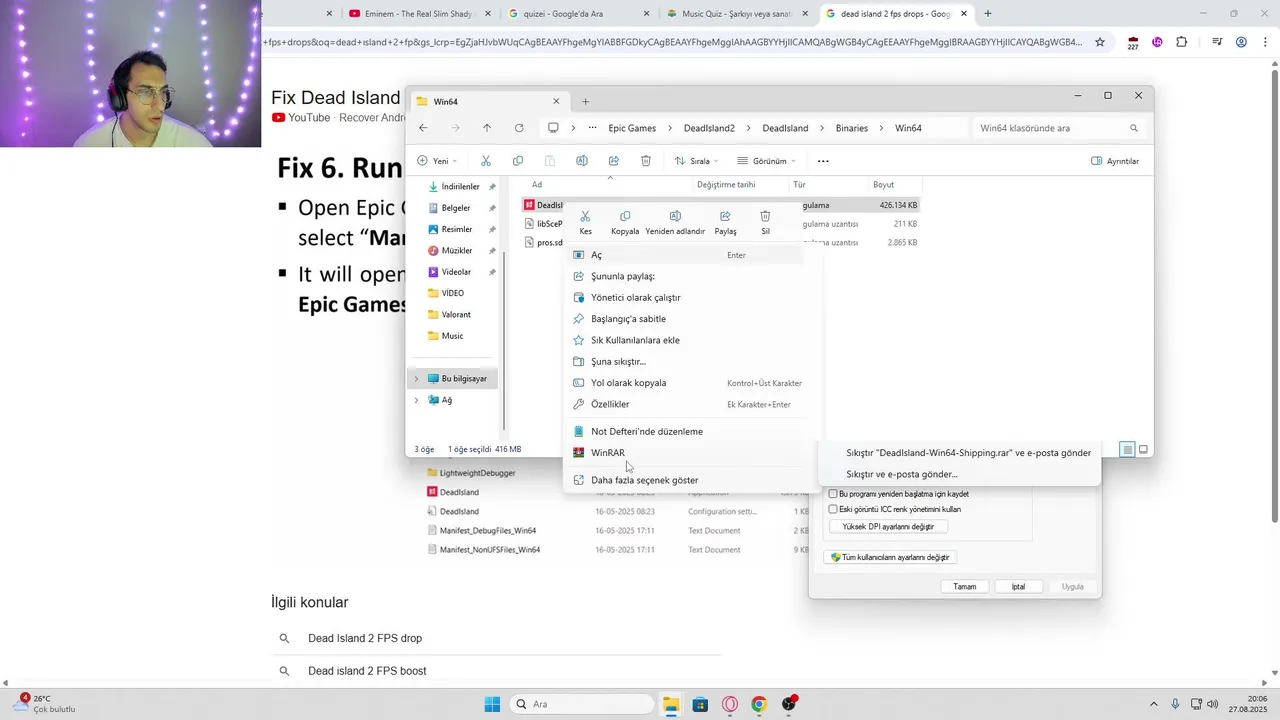Image resolution: width=1280 pixels, height=720 pixels.
Task: Select Aç in the context menu
Action: coord(686,255)
